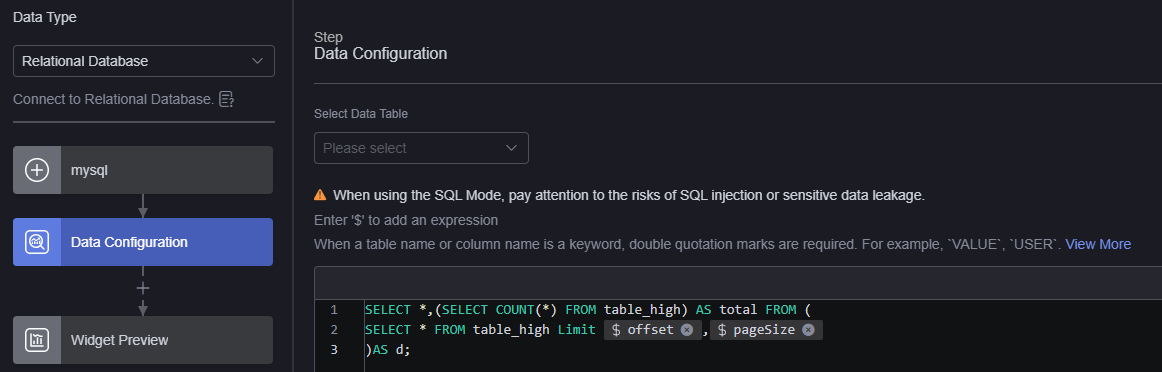Screen dimensions: 1162x372
Task: Click the Please select chevron arrow
Action: [511, 148]
